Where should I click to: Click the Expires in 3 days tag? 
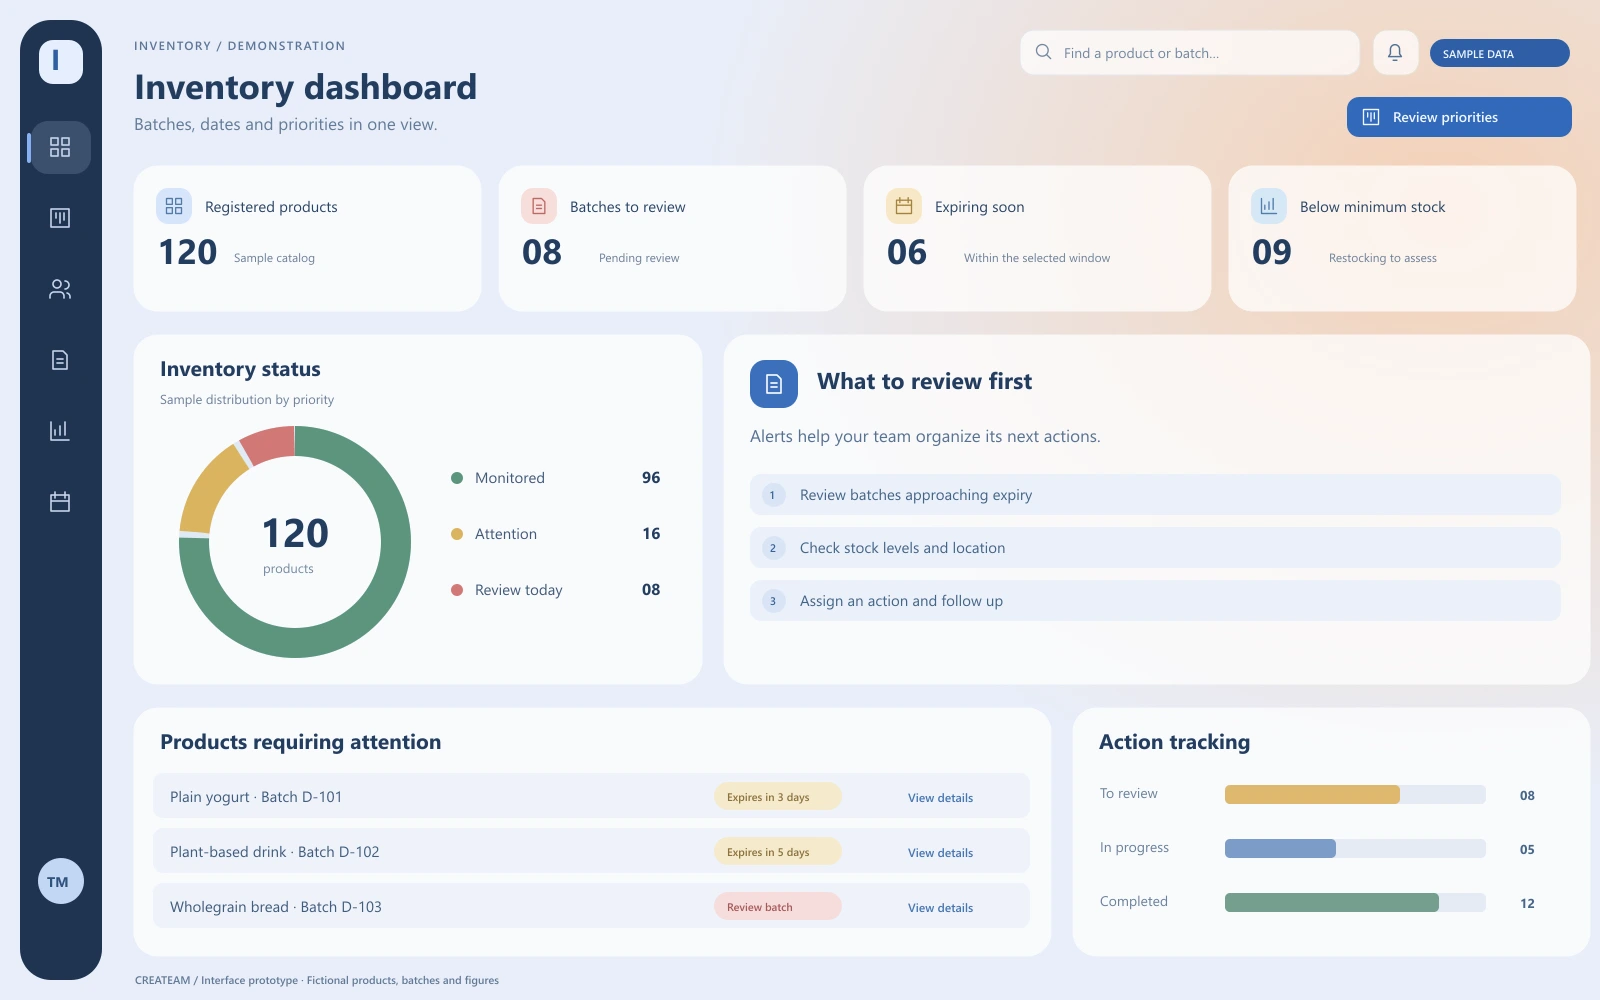pyautogui.click(x=777, y=797)
